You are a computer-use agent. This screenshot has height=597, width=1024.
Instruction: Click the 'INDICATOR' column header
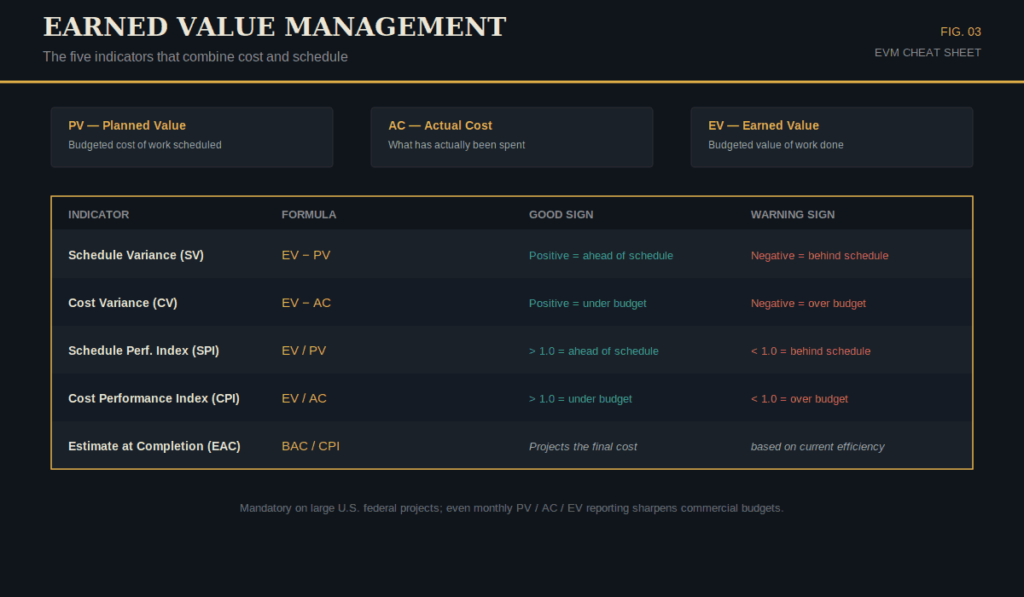99,214
